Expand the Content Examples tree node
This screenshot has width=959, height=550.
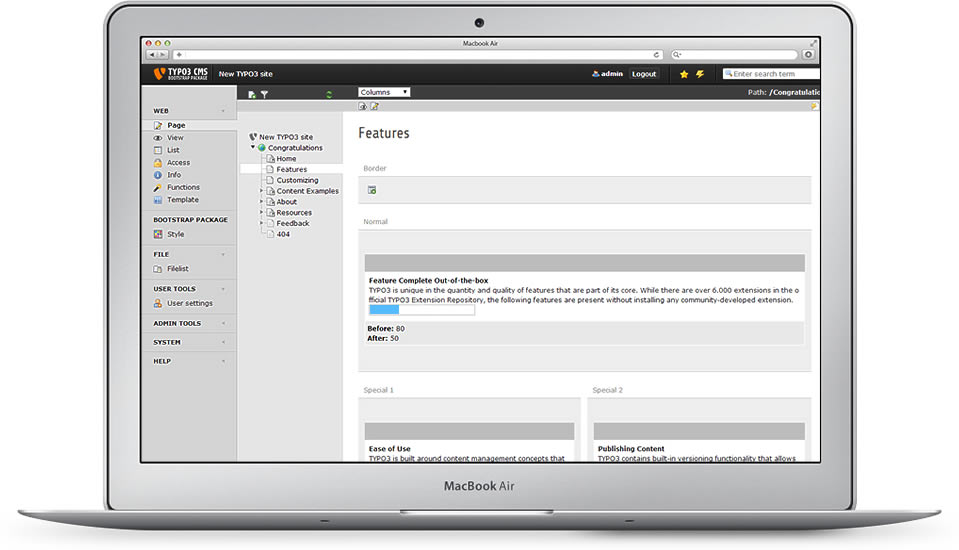[262, 191]
